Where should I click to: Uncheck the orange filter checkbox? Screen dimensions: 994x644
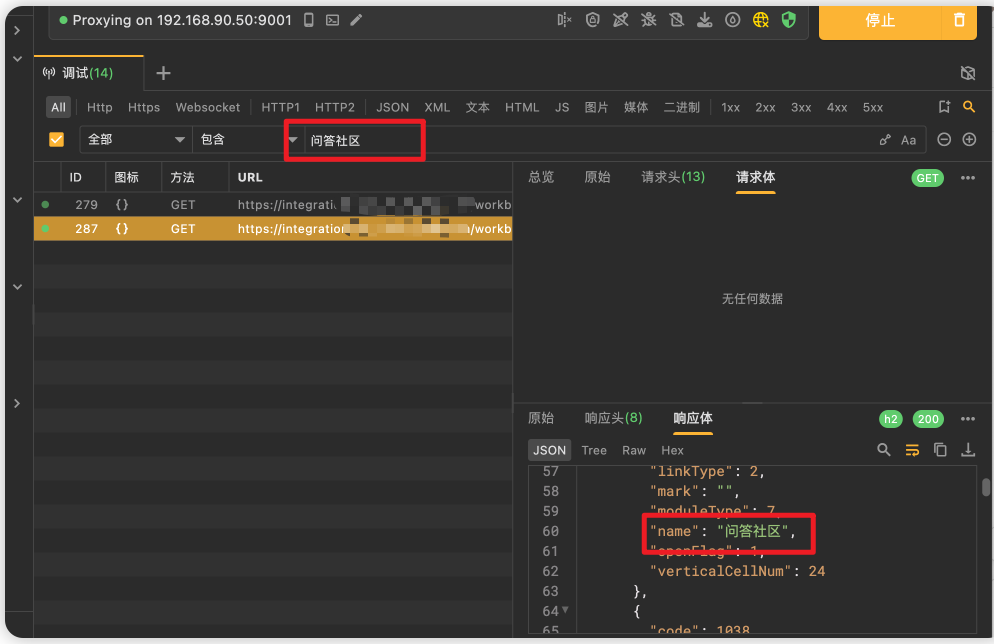pyautogui.click(x=56, y=139)
